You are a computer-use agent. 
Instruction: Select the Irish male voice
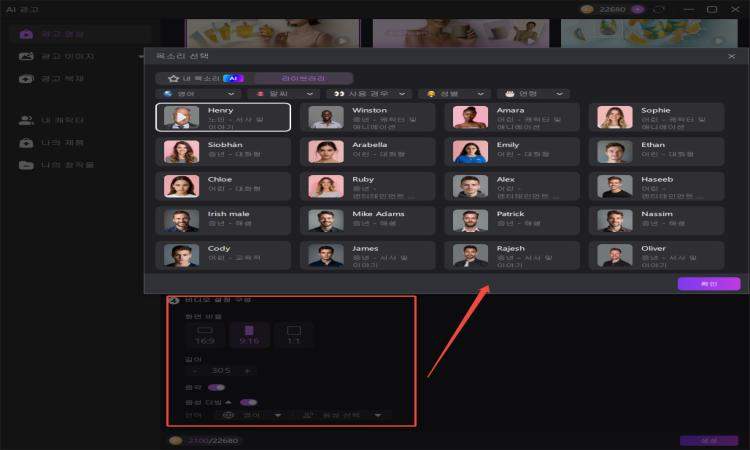(223, 220)
